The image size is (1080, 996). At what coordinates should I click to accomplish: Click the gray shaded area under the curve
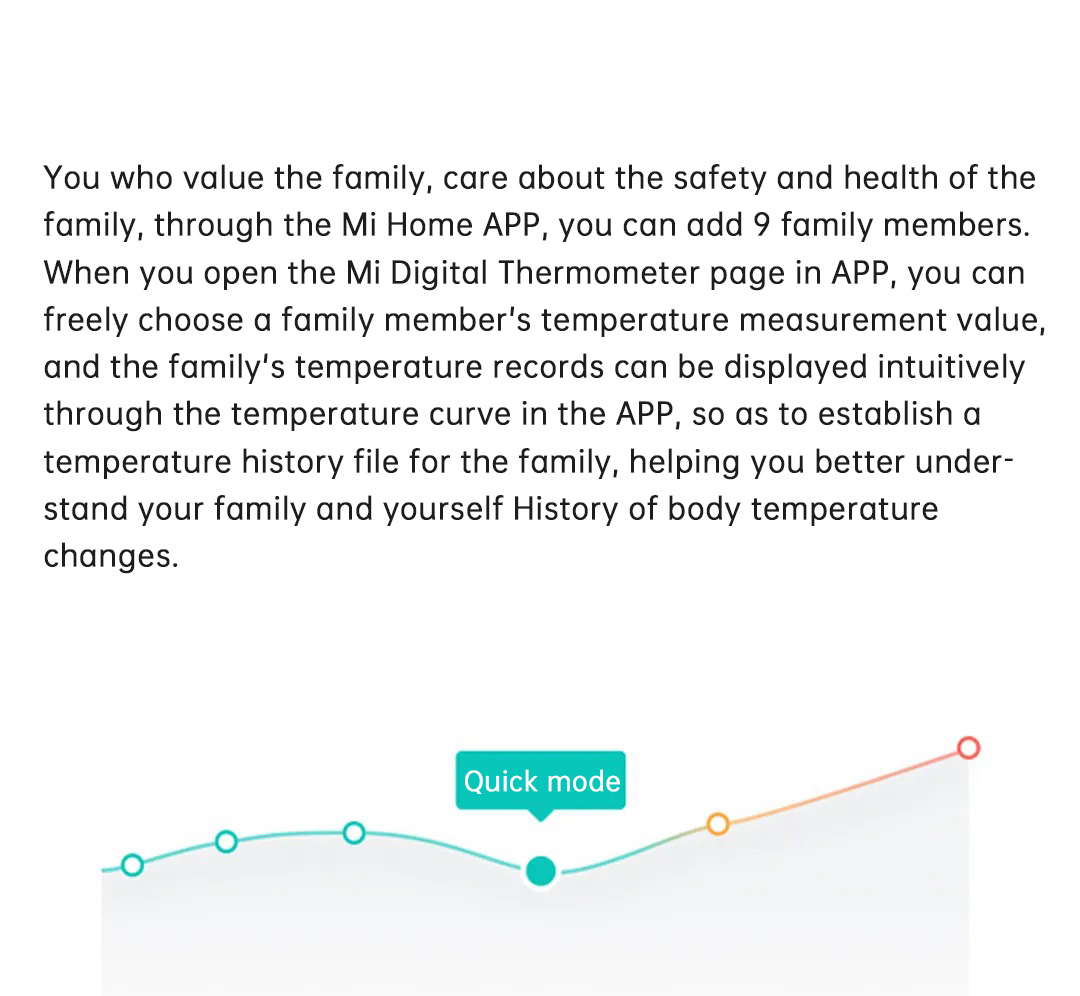534,944
